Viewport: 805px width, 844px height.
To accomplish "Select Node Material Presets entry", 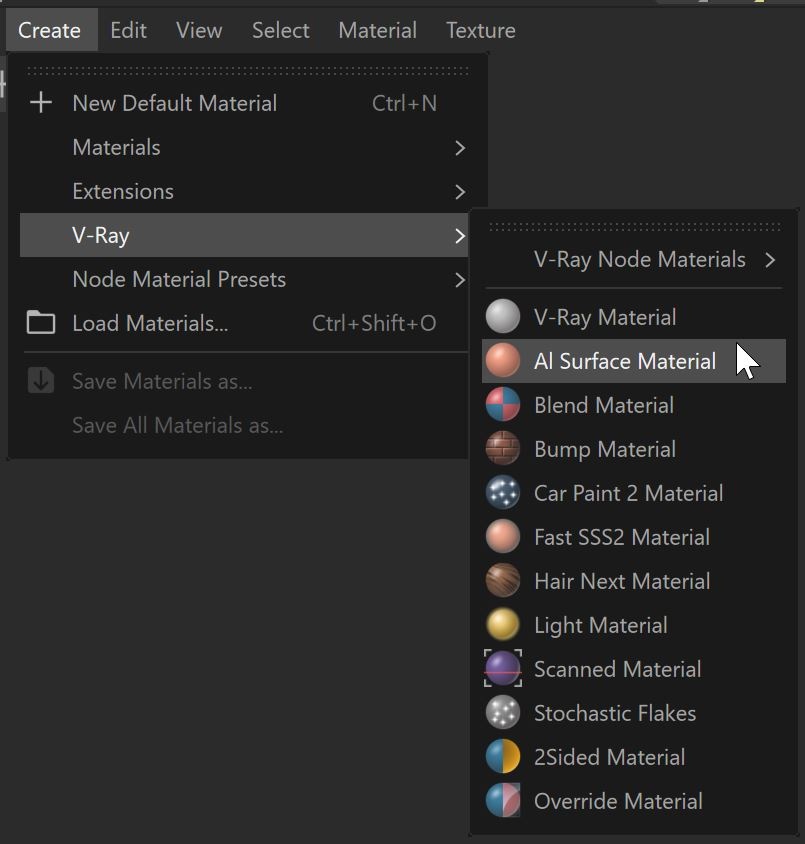I will (x=244, y=279).
